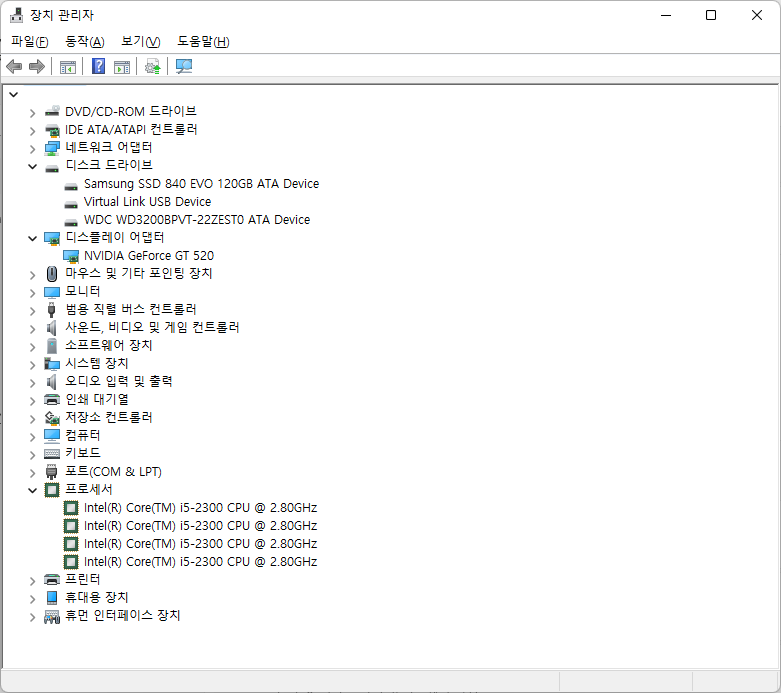Expand the 키보드 node
781x693 pixels.
pyautogui.click(x=32, y=455)
